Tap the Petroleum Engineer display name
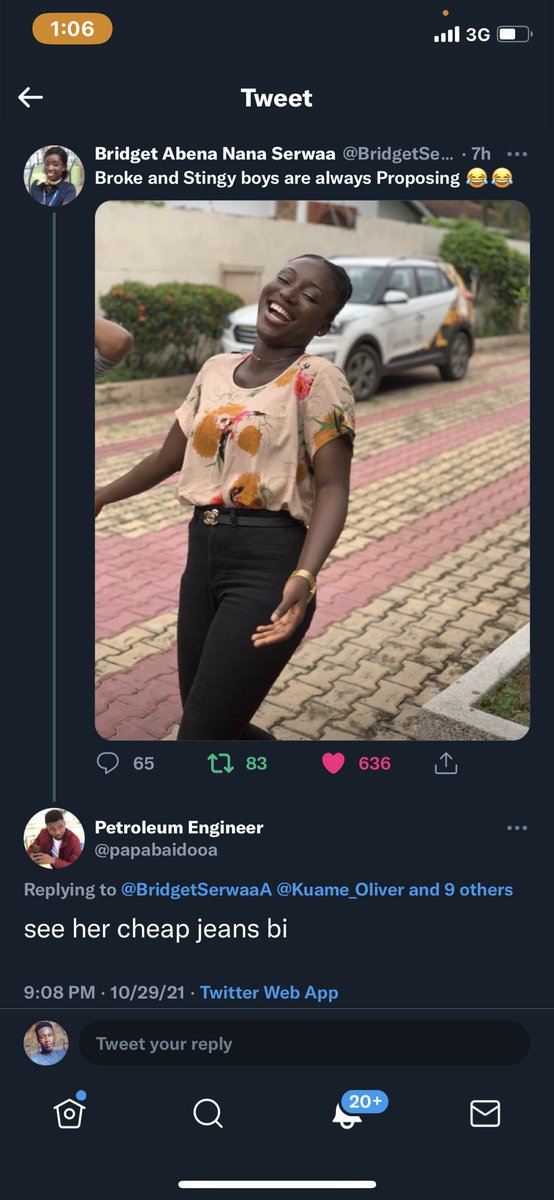Viewport: 554px width, 1200px height. click(179, 827)
